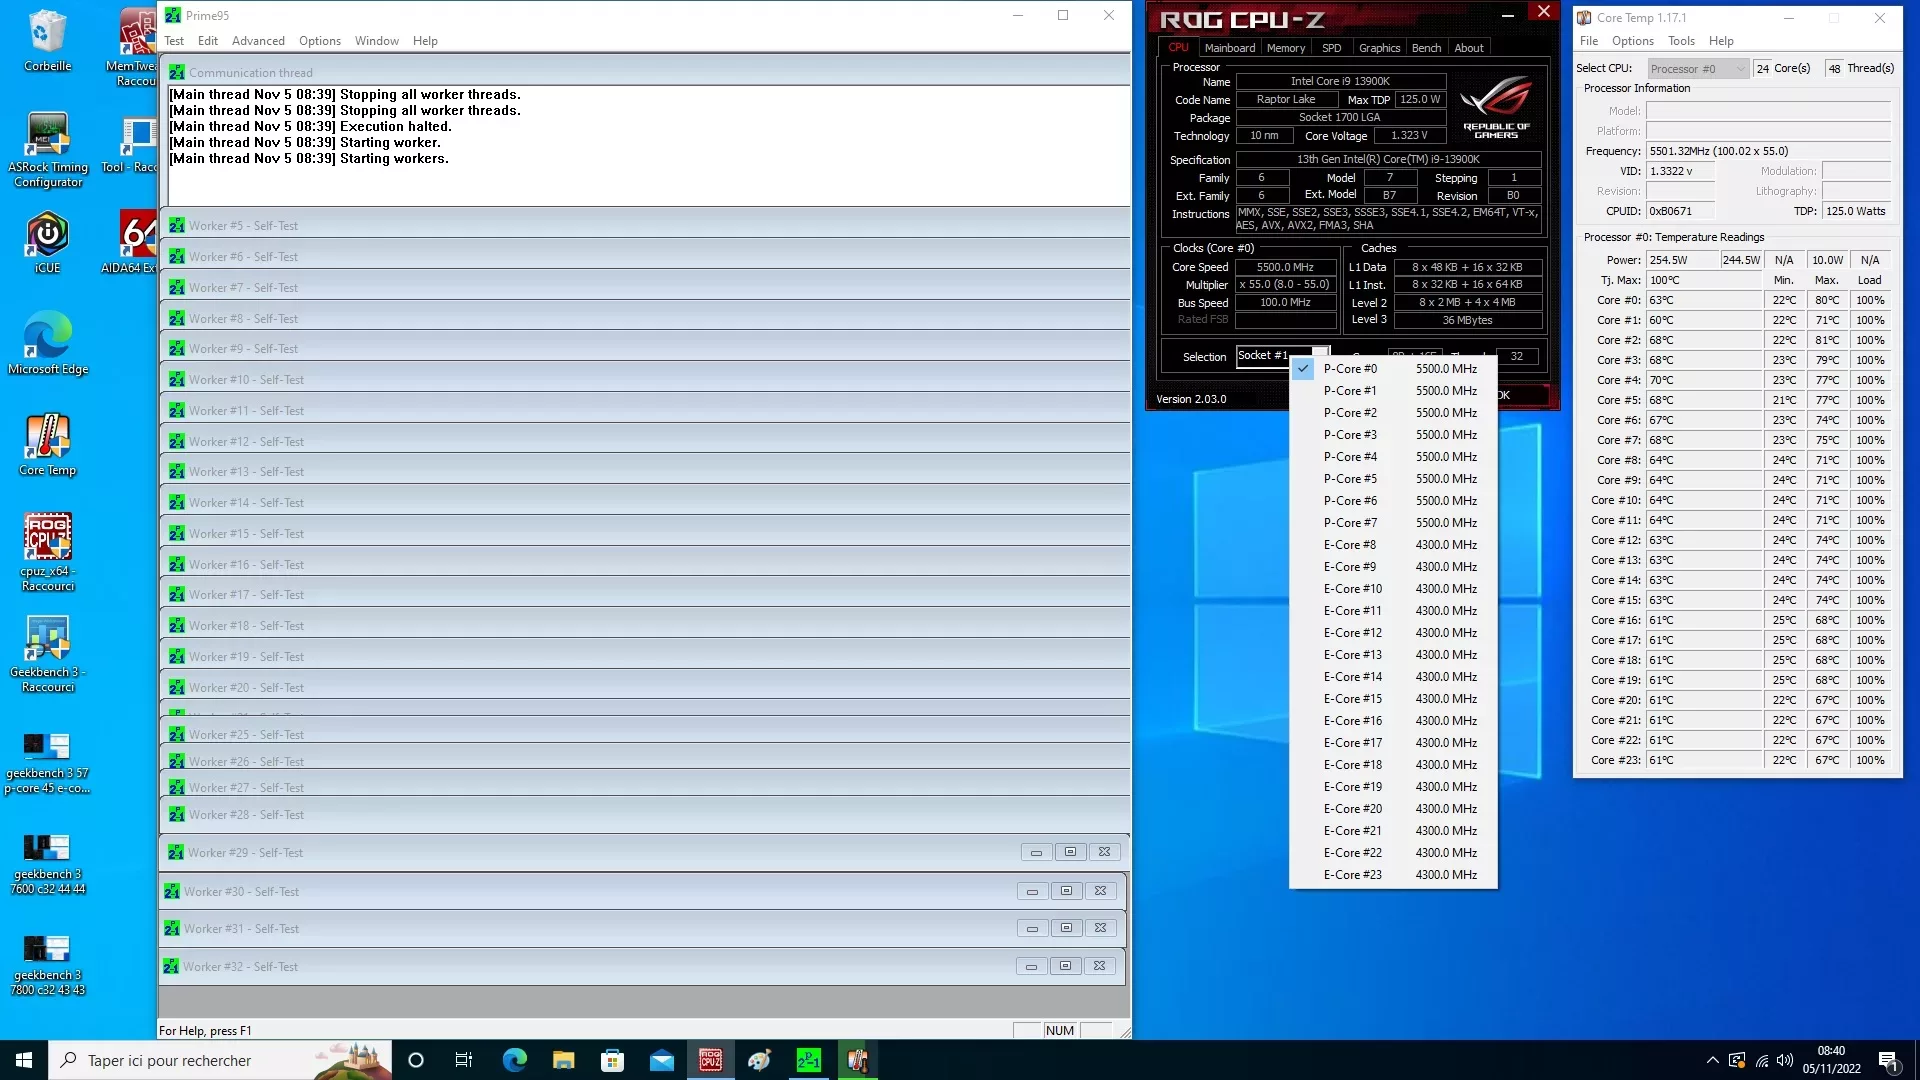The image size is (1920, 1080).
Task: Switch to Prime95 green taskbar icon
Action: (808, 1060)
